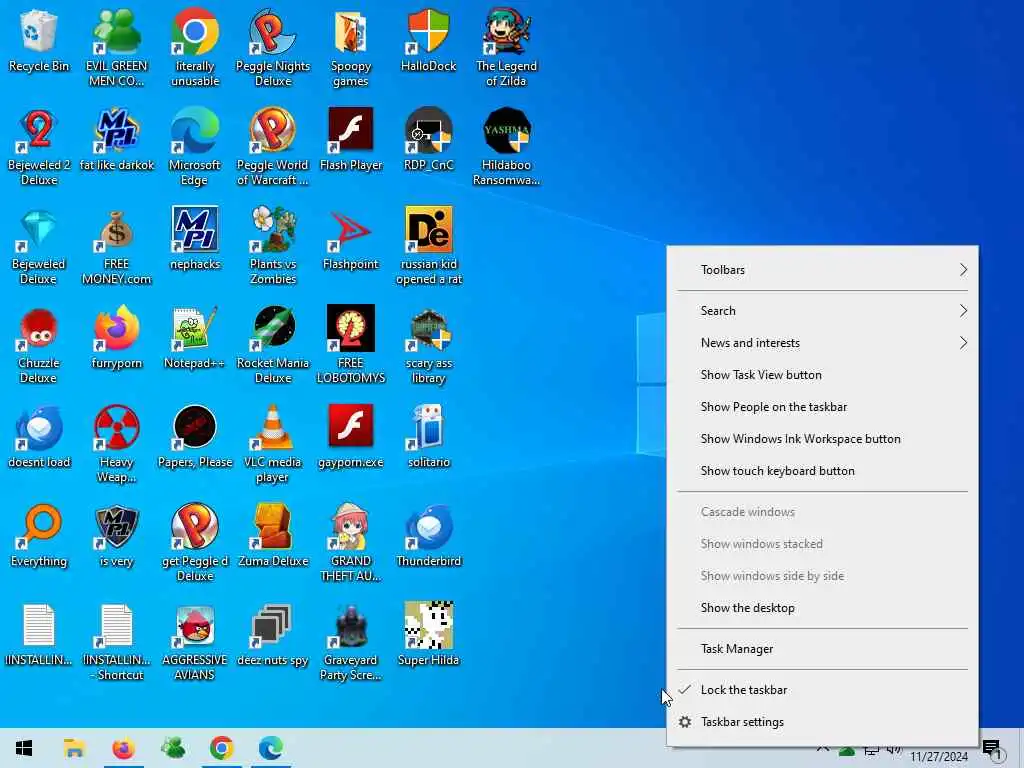
Task: Select the solitario icon
Action: (x=428, y=438)
